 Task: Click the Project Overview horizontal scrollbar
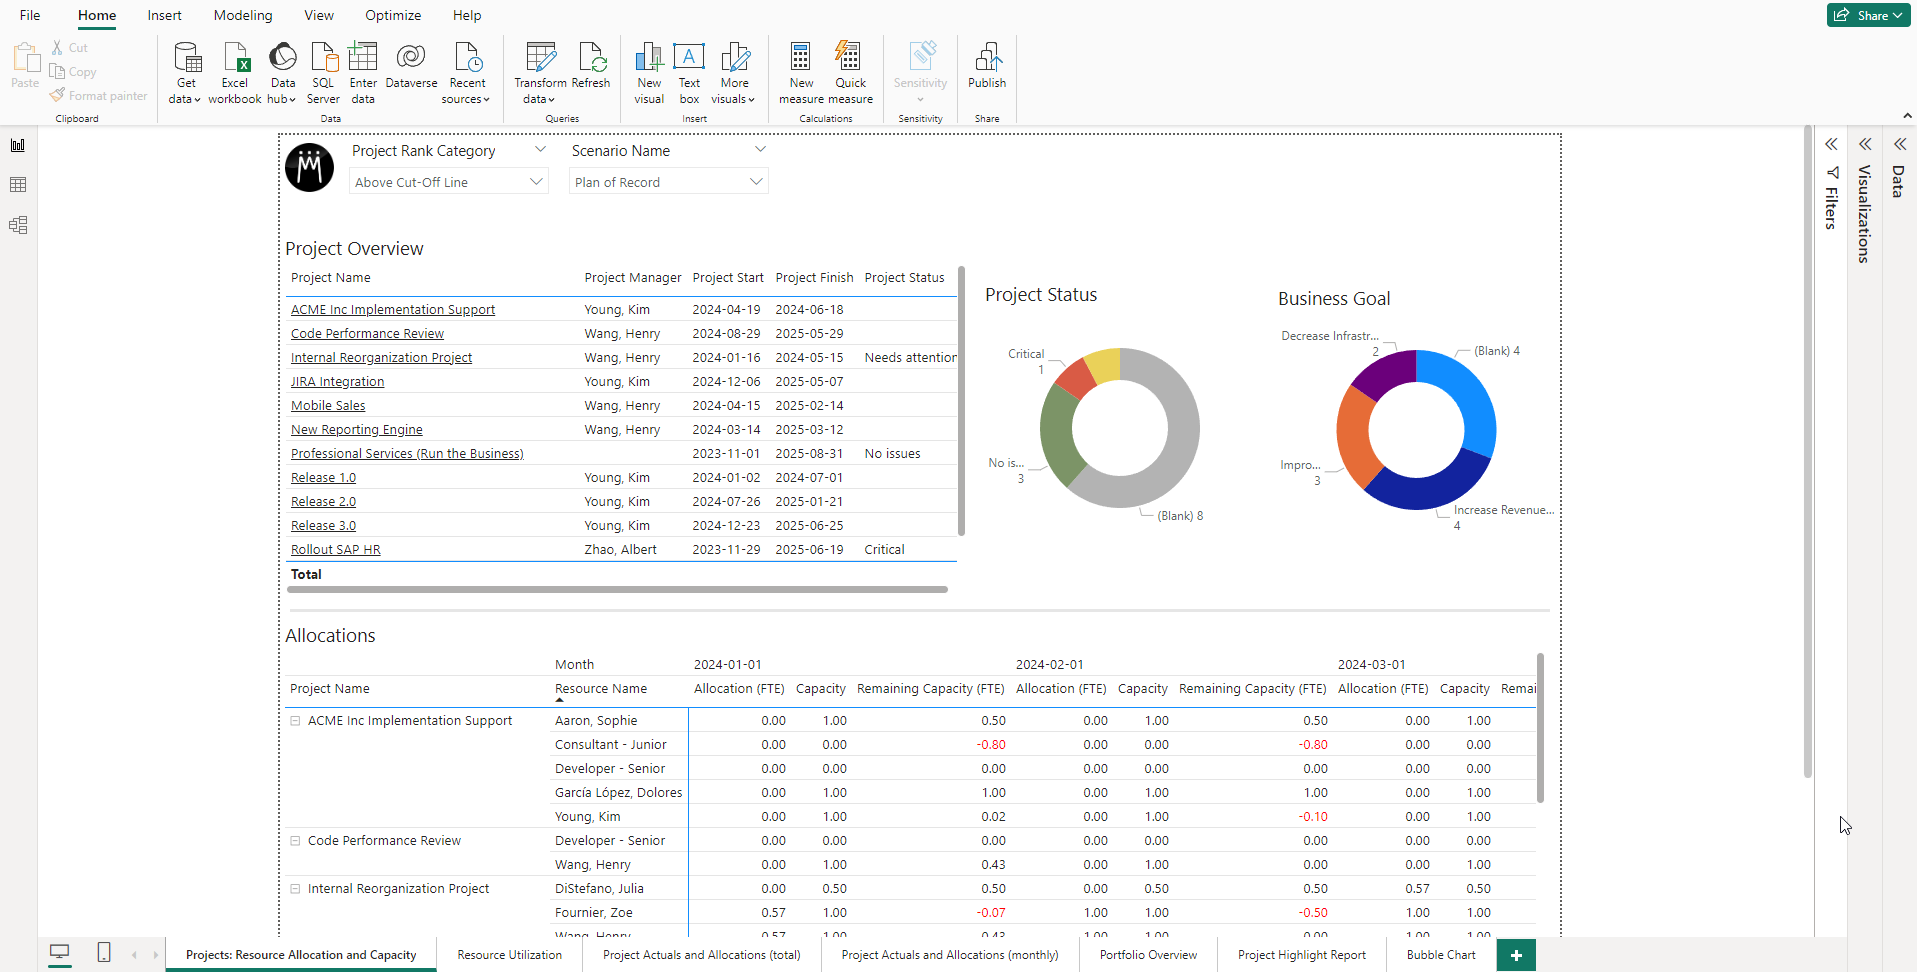point(617,590)
